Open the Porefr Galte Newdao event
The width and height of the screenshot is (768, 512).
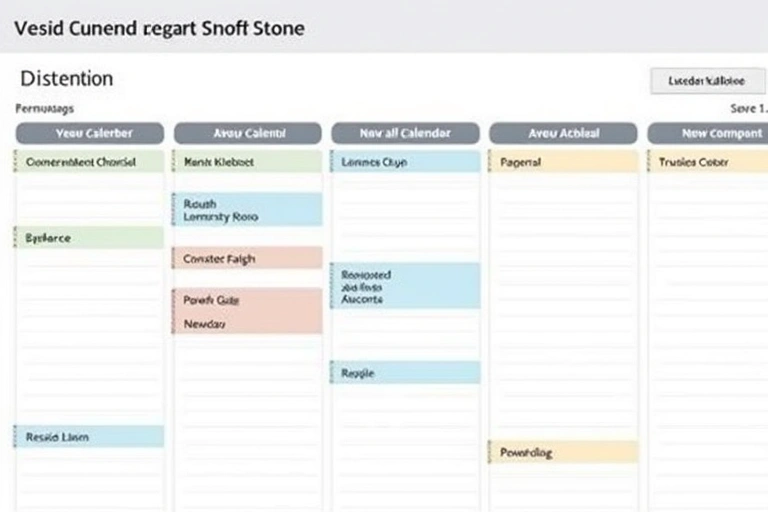pyautogui.click(x=248, y=311)
